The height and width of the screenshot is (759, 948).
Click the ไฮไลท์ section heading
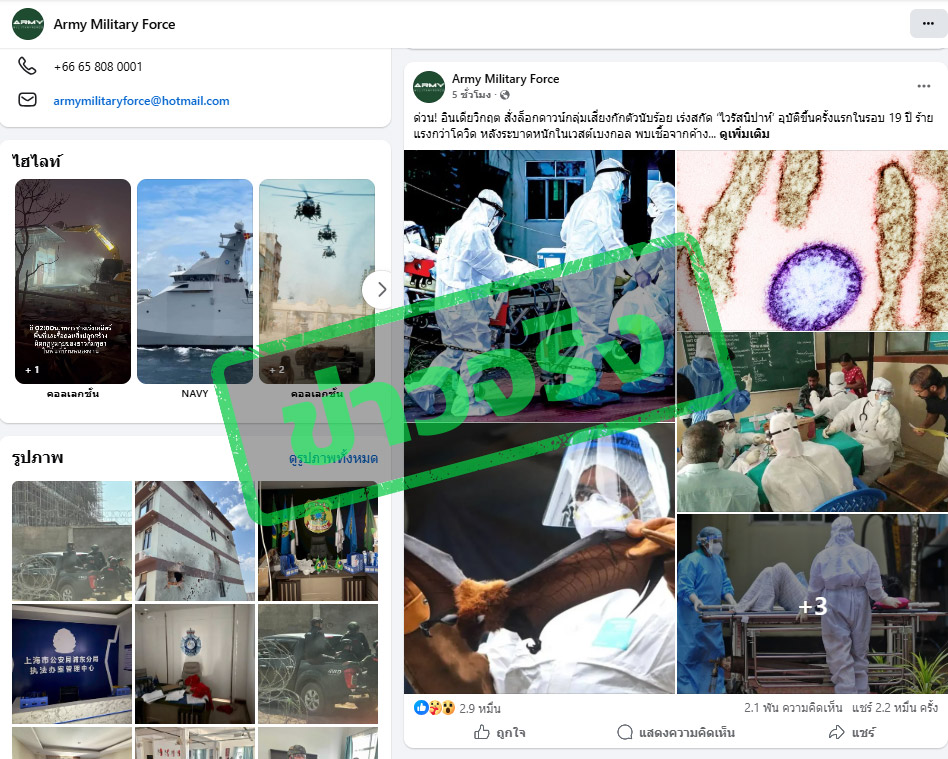click(36, 161)
